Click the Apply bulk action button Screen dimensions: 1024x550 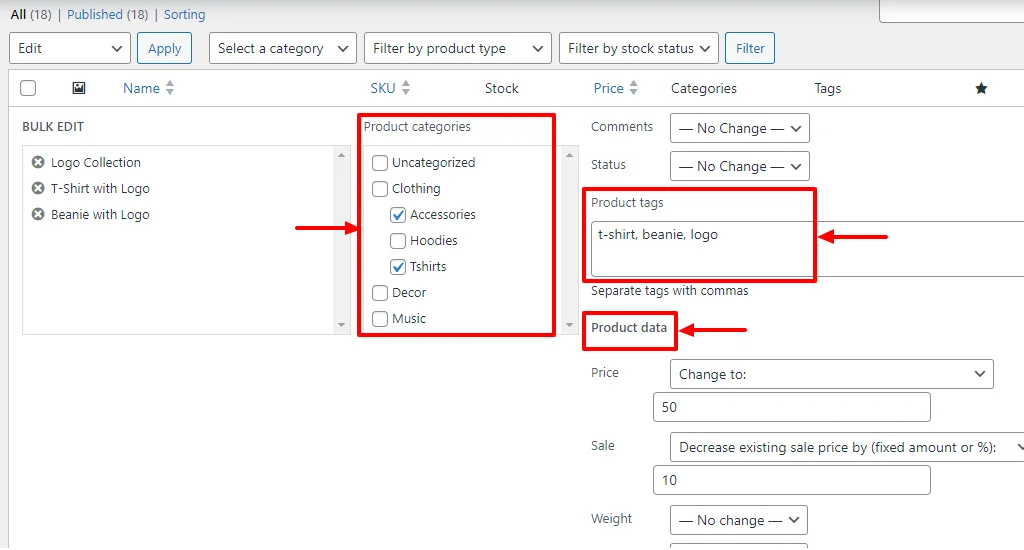click(165, 48)
